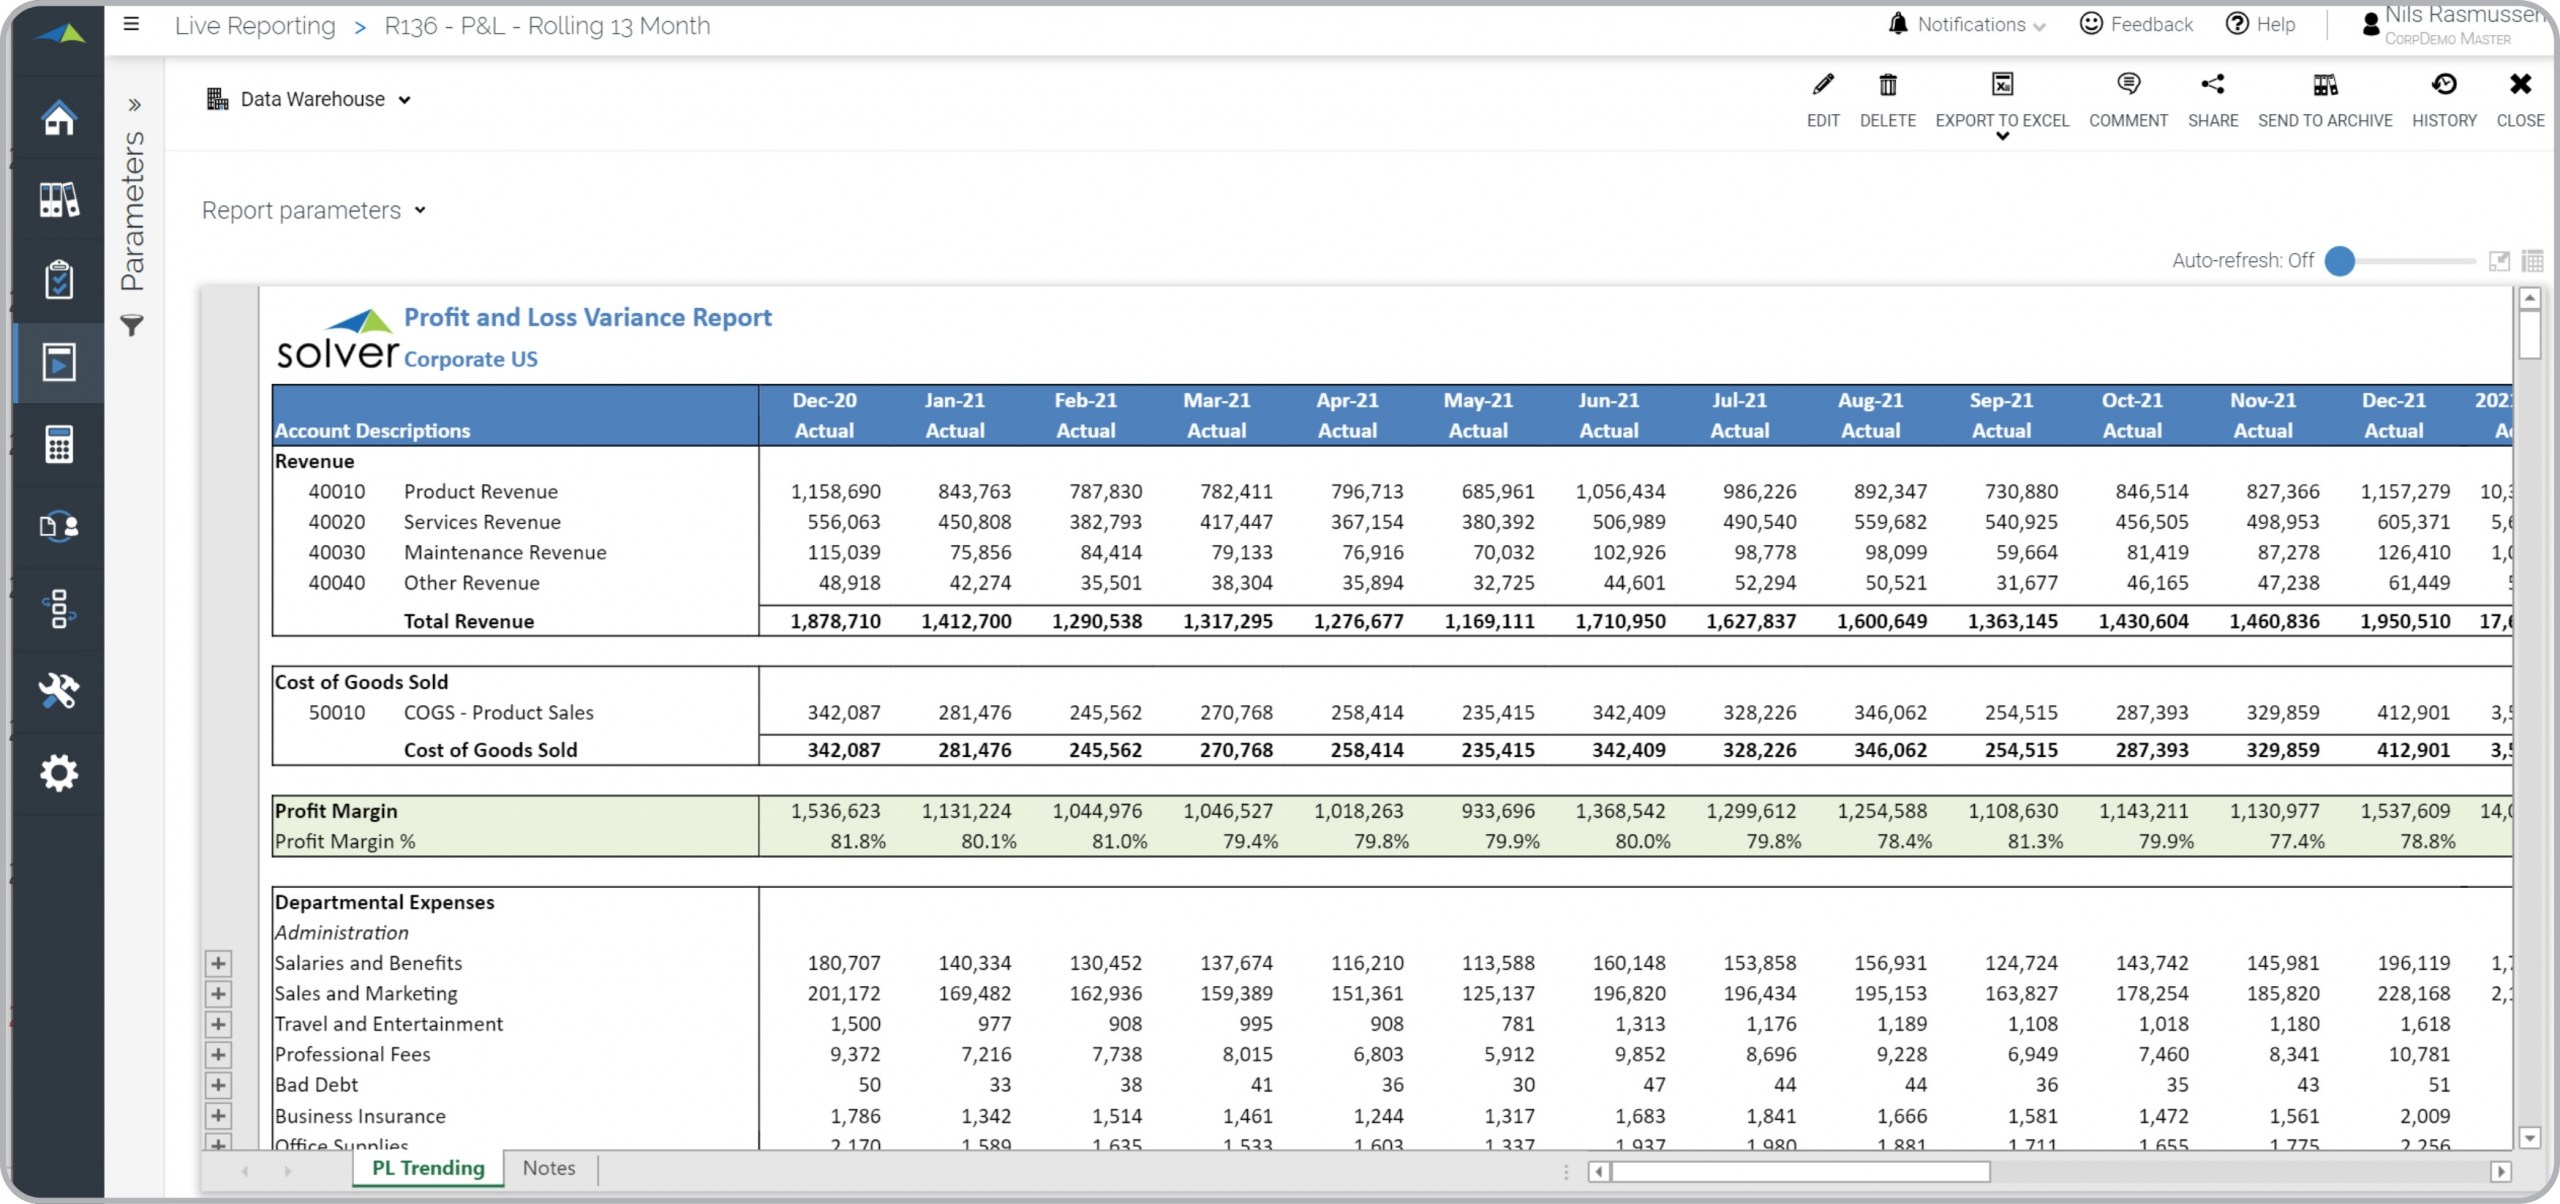Click the Delete trash icon

point(1887,86)
